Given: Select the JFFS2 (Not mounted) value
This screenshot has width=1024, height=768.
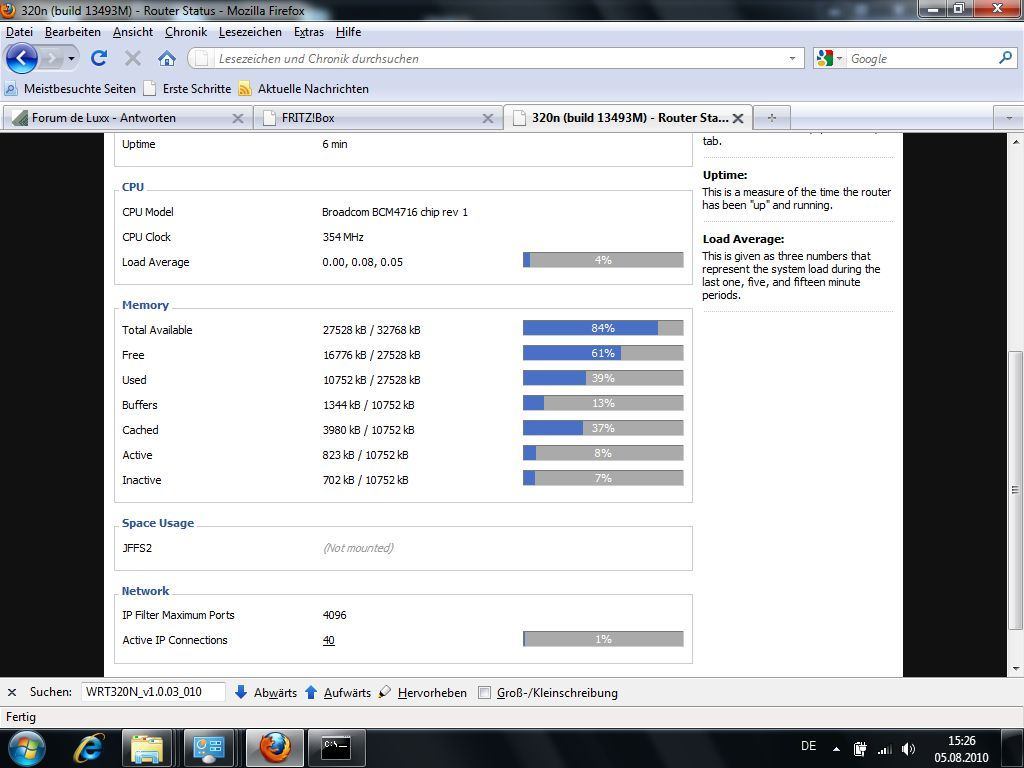Looking at the screenshot, I should (x=358, y=548).
